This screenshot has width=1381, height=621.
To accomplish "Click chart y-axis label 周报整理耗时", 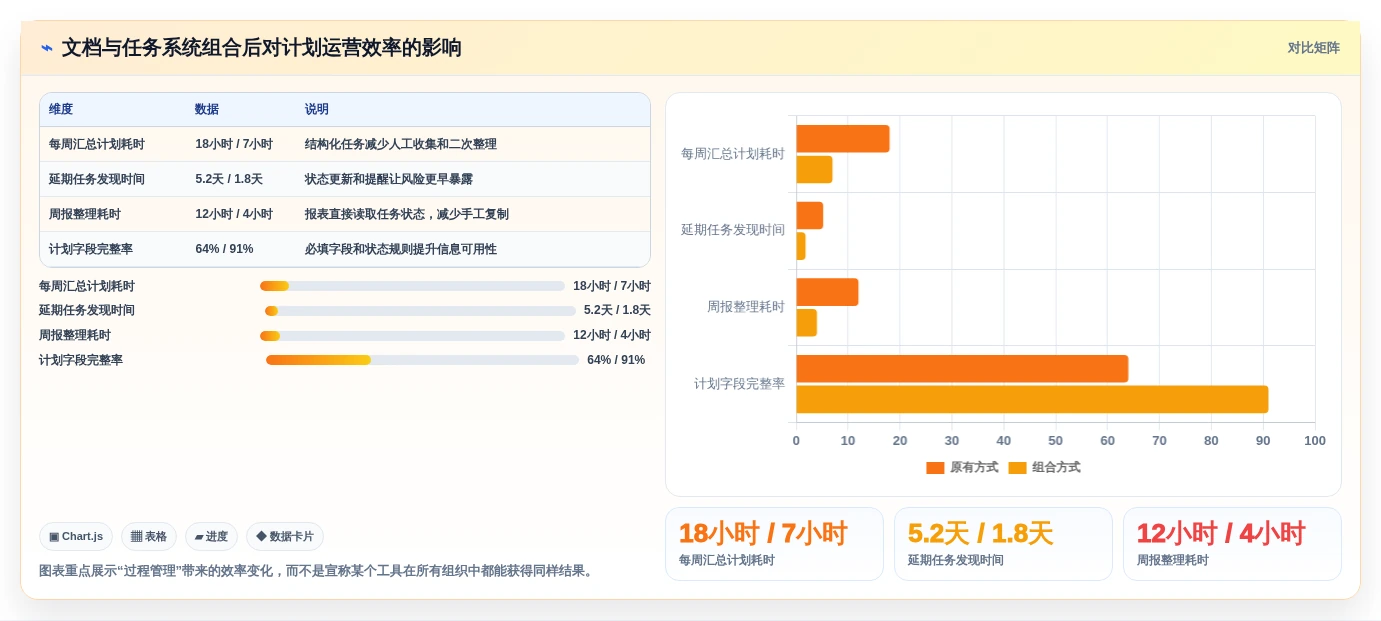I will click(746, 307).
